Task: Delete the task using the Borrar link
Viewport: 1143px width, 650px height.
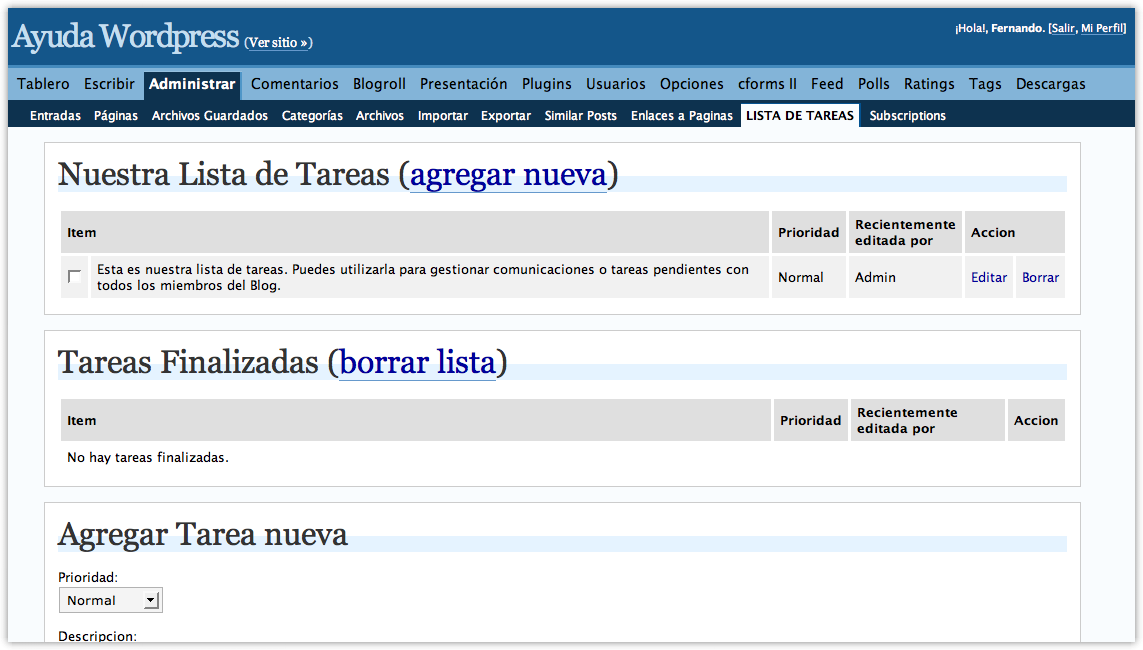Action: point(1040,277)
